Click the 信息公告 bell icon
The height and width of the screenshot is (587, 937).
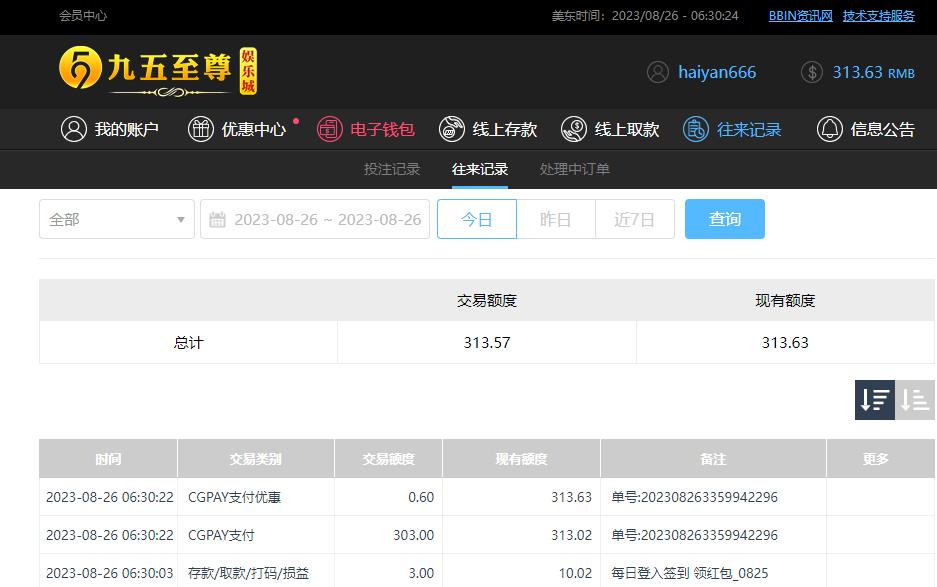coord(829,129)
